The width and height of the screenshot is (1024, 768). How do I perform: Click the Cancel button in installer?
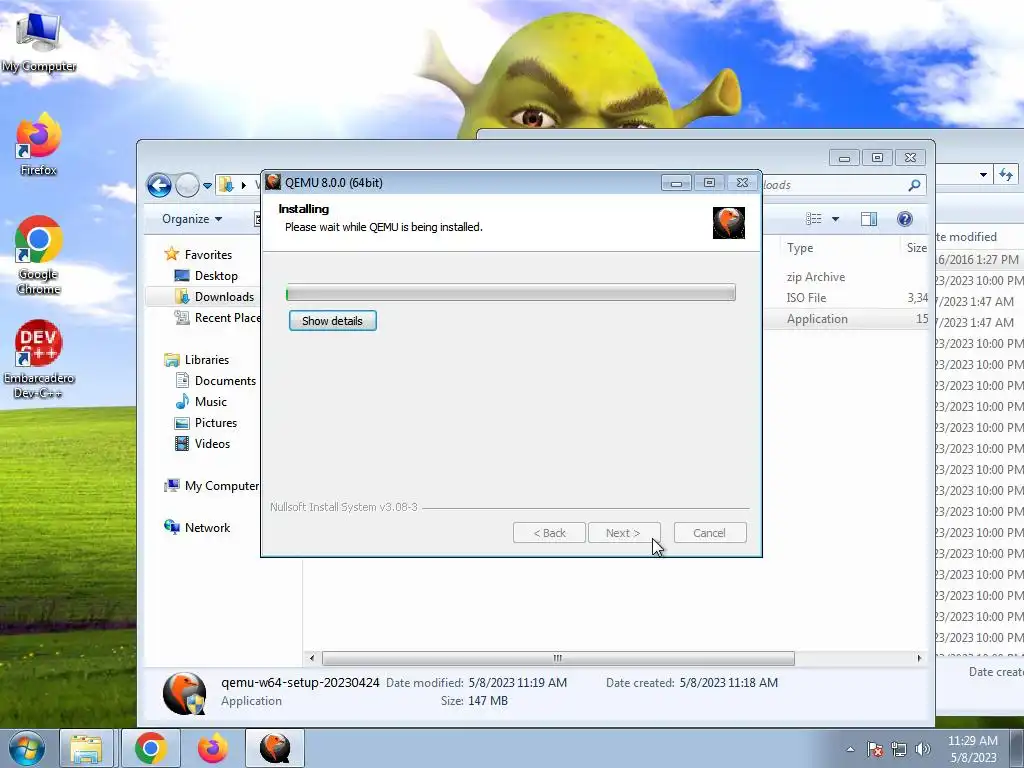(x=709, y=533)
